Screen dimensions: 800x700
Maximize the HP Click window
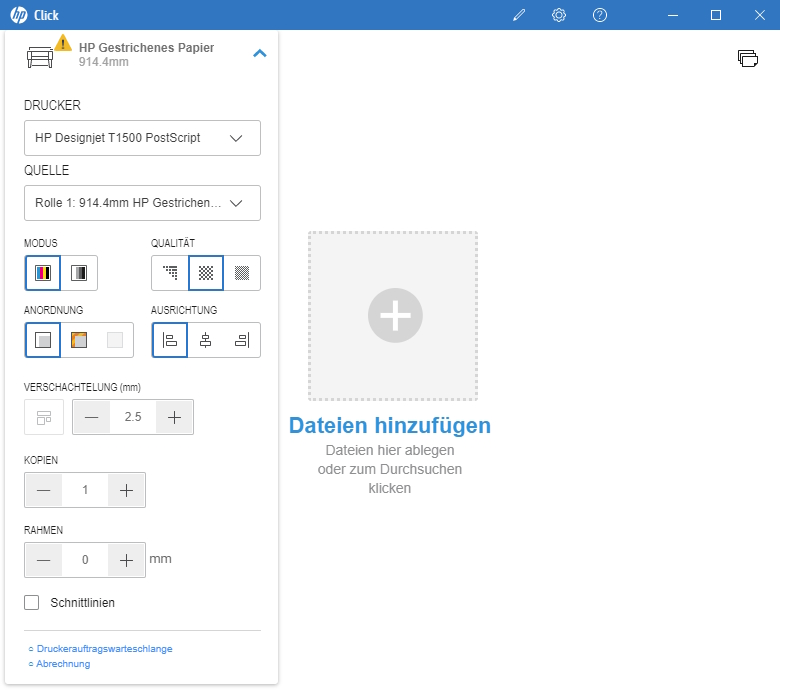coord(716,15)
